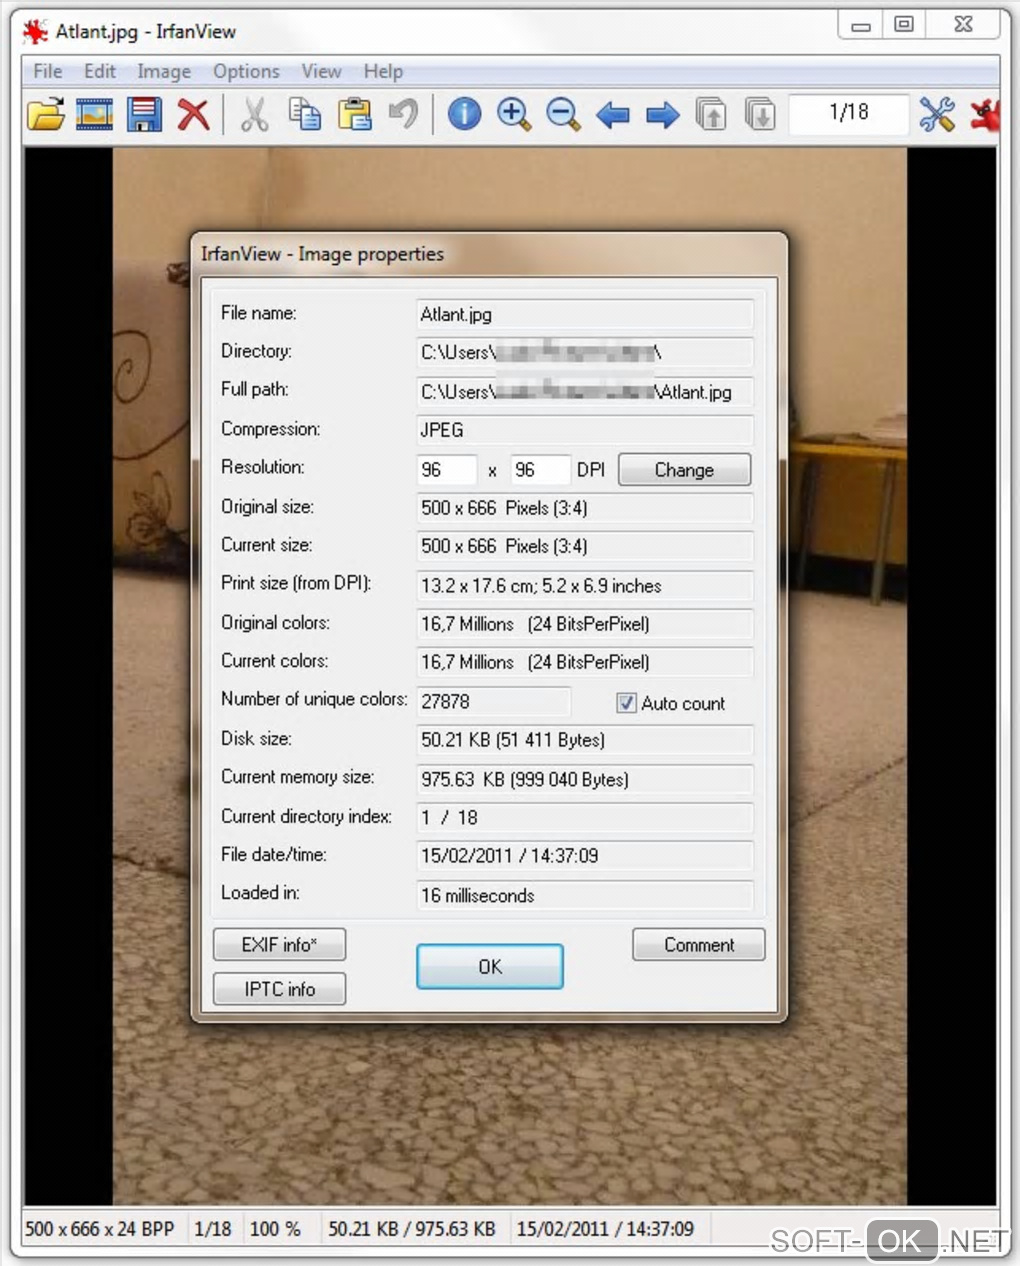
Task: Click the status bar 1/18 index entry
Action: [213, 1228]
